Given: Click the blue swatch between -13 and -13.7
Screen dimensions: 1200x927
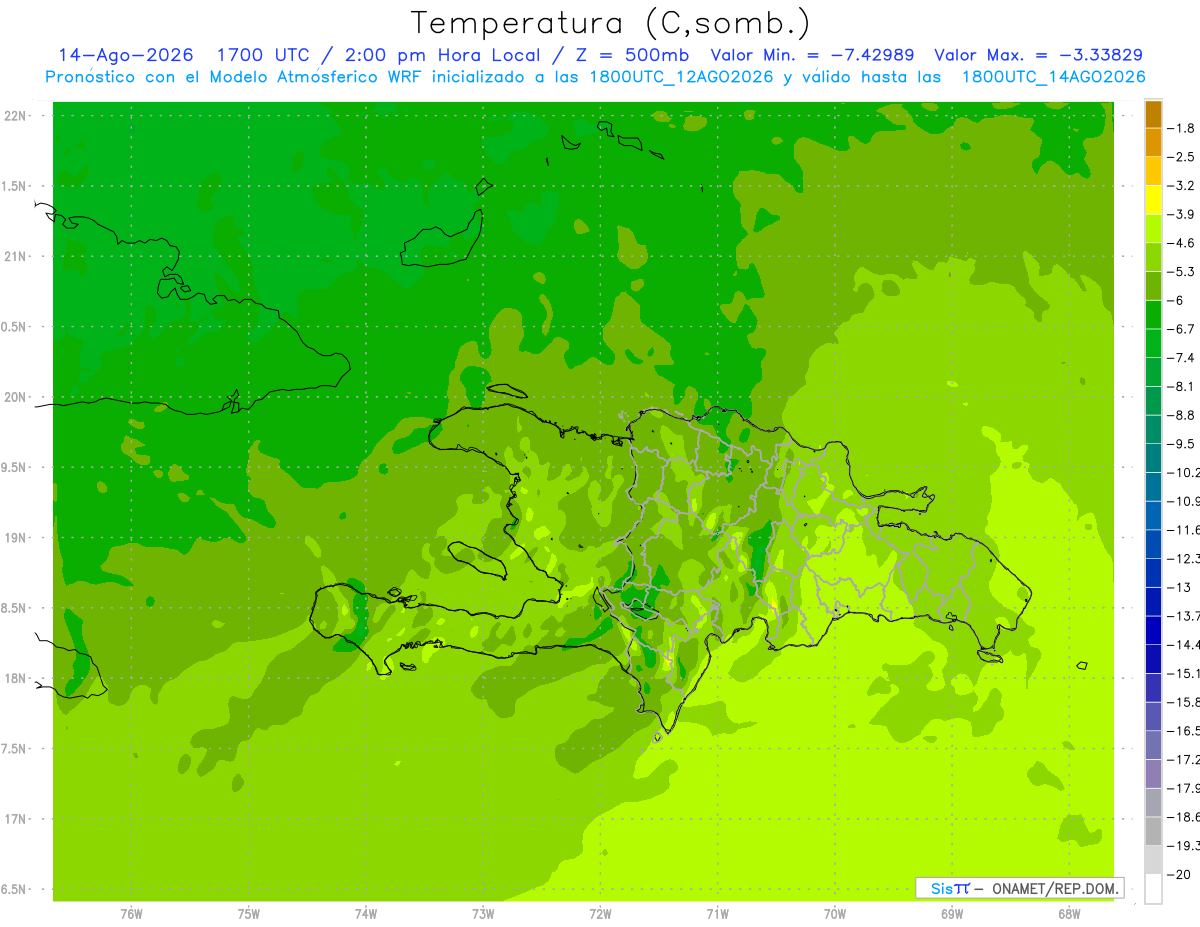Looking at the screenshot, I should pyautogui.click(x=1153, y=602).
